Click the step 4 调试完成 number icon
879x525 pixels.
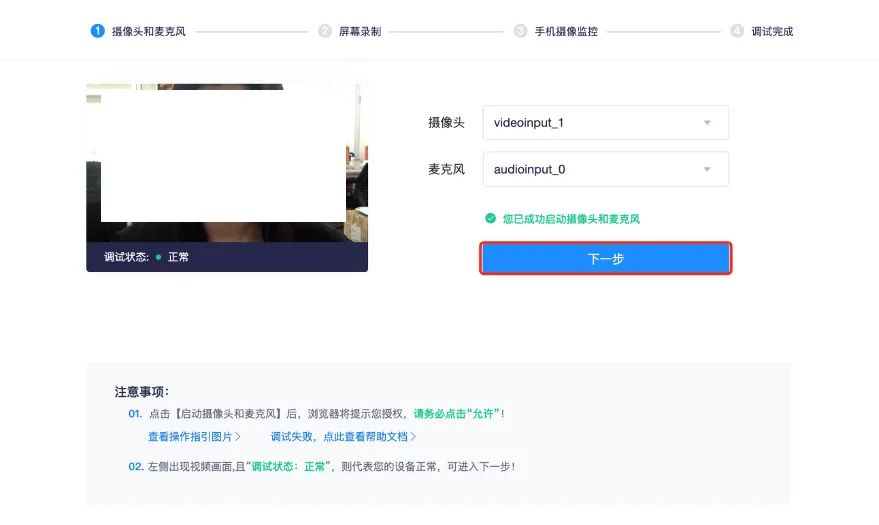point(737,31)
